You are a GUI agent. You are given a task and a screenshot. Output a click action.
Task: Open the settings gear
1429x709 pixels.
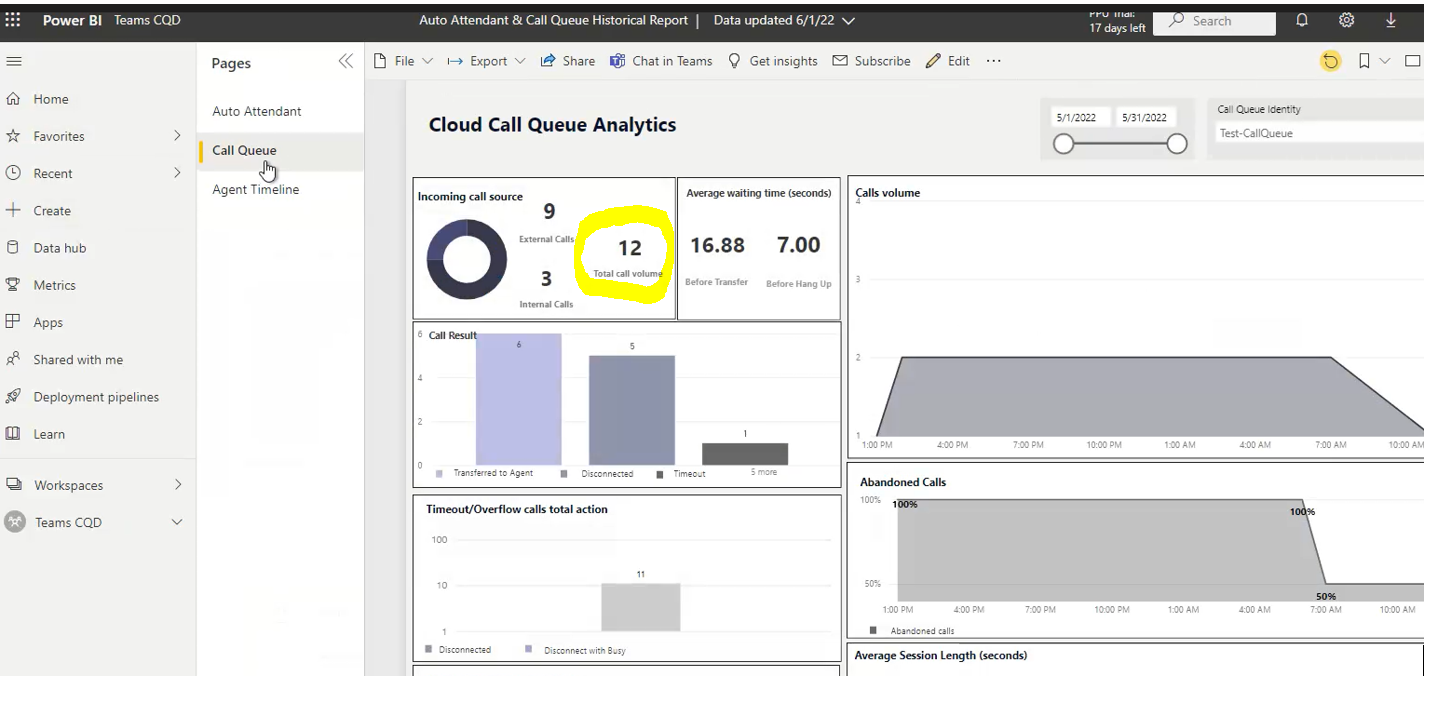point(1347,20)
